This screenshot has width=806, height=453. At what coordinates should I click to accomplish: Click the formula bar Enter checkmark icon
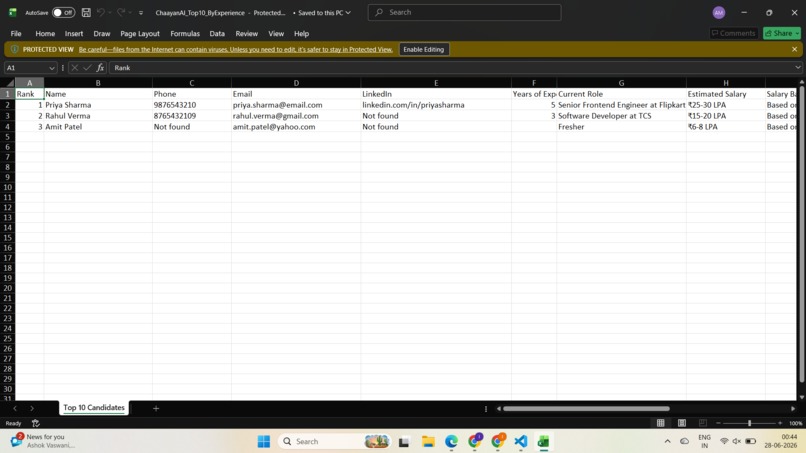coord(87,68)
